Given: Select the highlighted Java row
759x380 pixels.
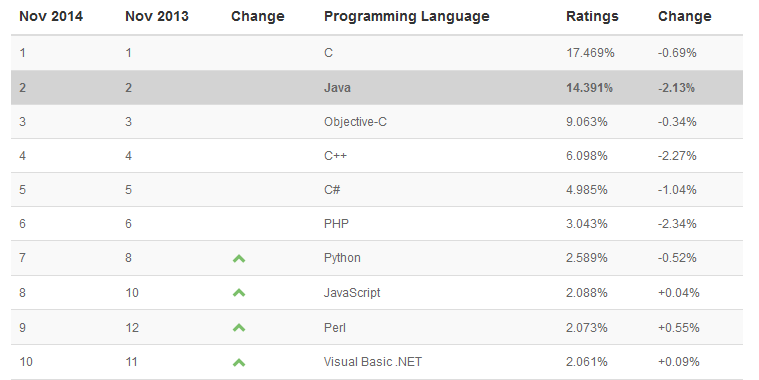Looking at the screenshot, I should pos(377,88).
